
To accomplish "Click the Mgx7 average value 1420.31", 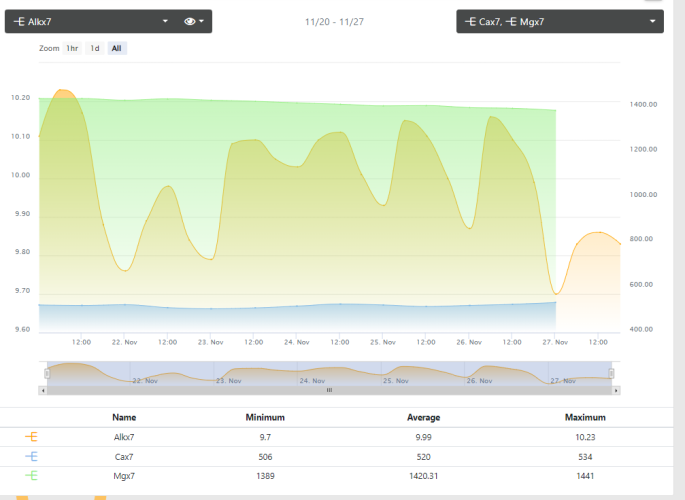I will [x=424, y=476].
